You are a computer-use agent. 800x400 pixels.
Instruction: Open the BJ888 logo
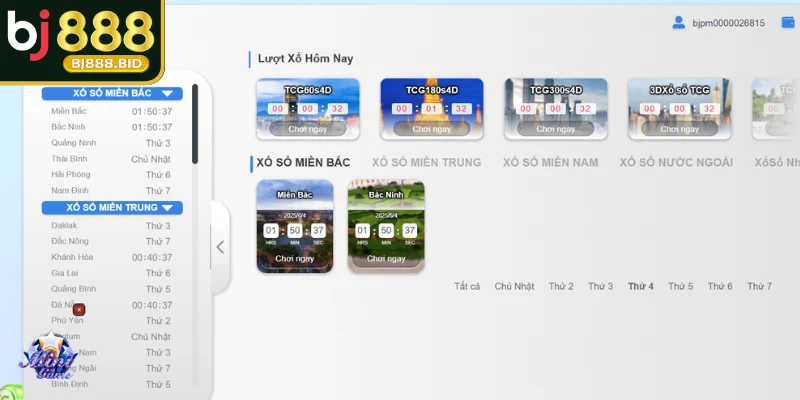coord(82,41)
